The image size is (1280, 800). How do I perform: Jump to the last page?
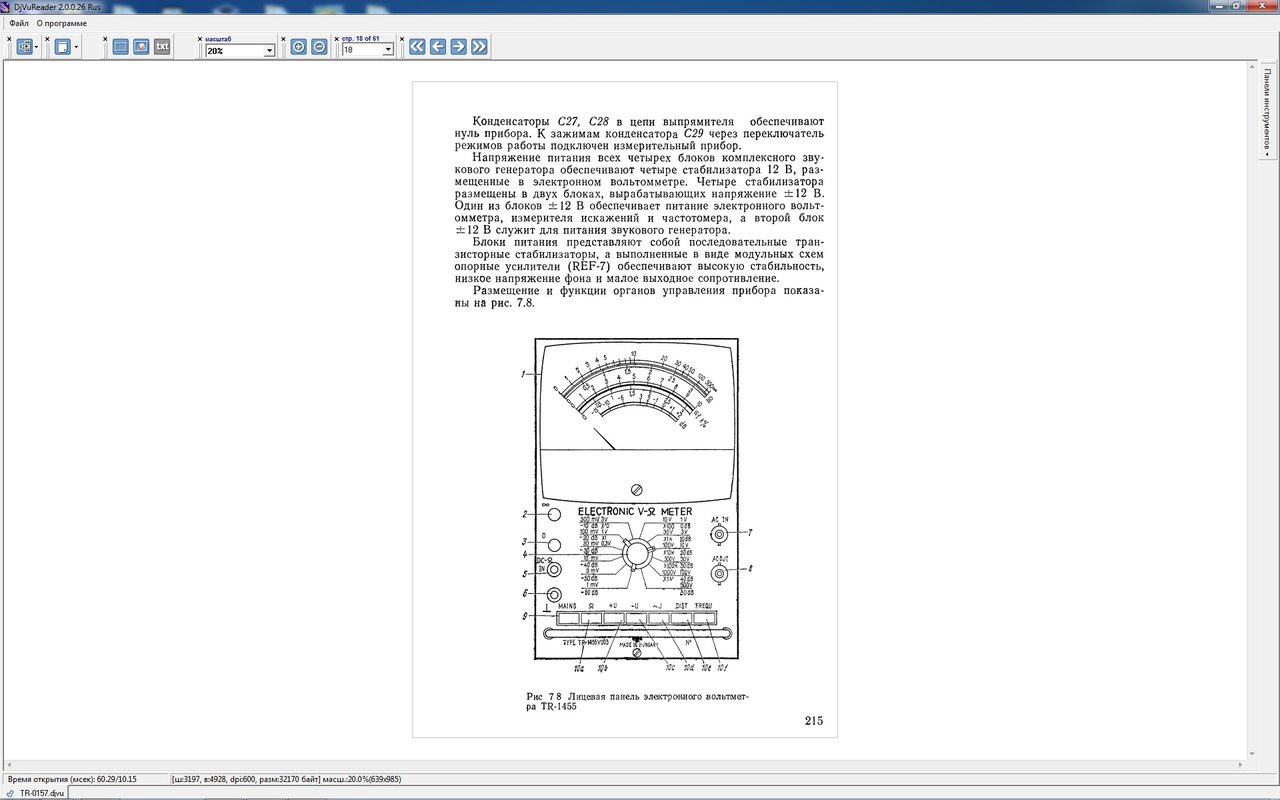point(479,46)
